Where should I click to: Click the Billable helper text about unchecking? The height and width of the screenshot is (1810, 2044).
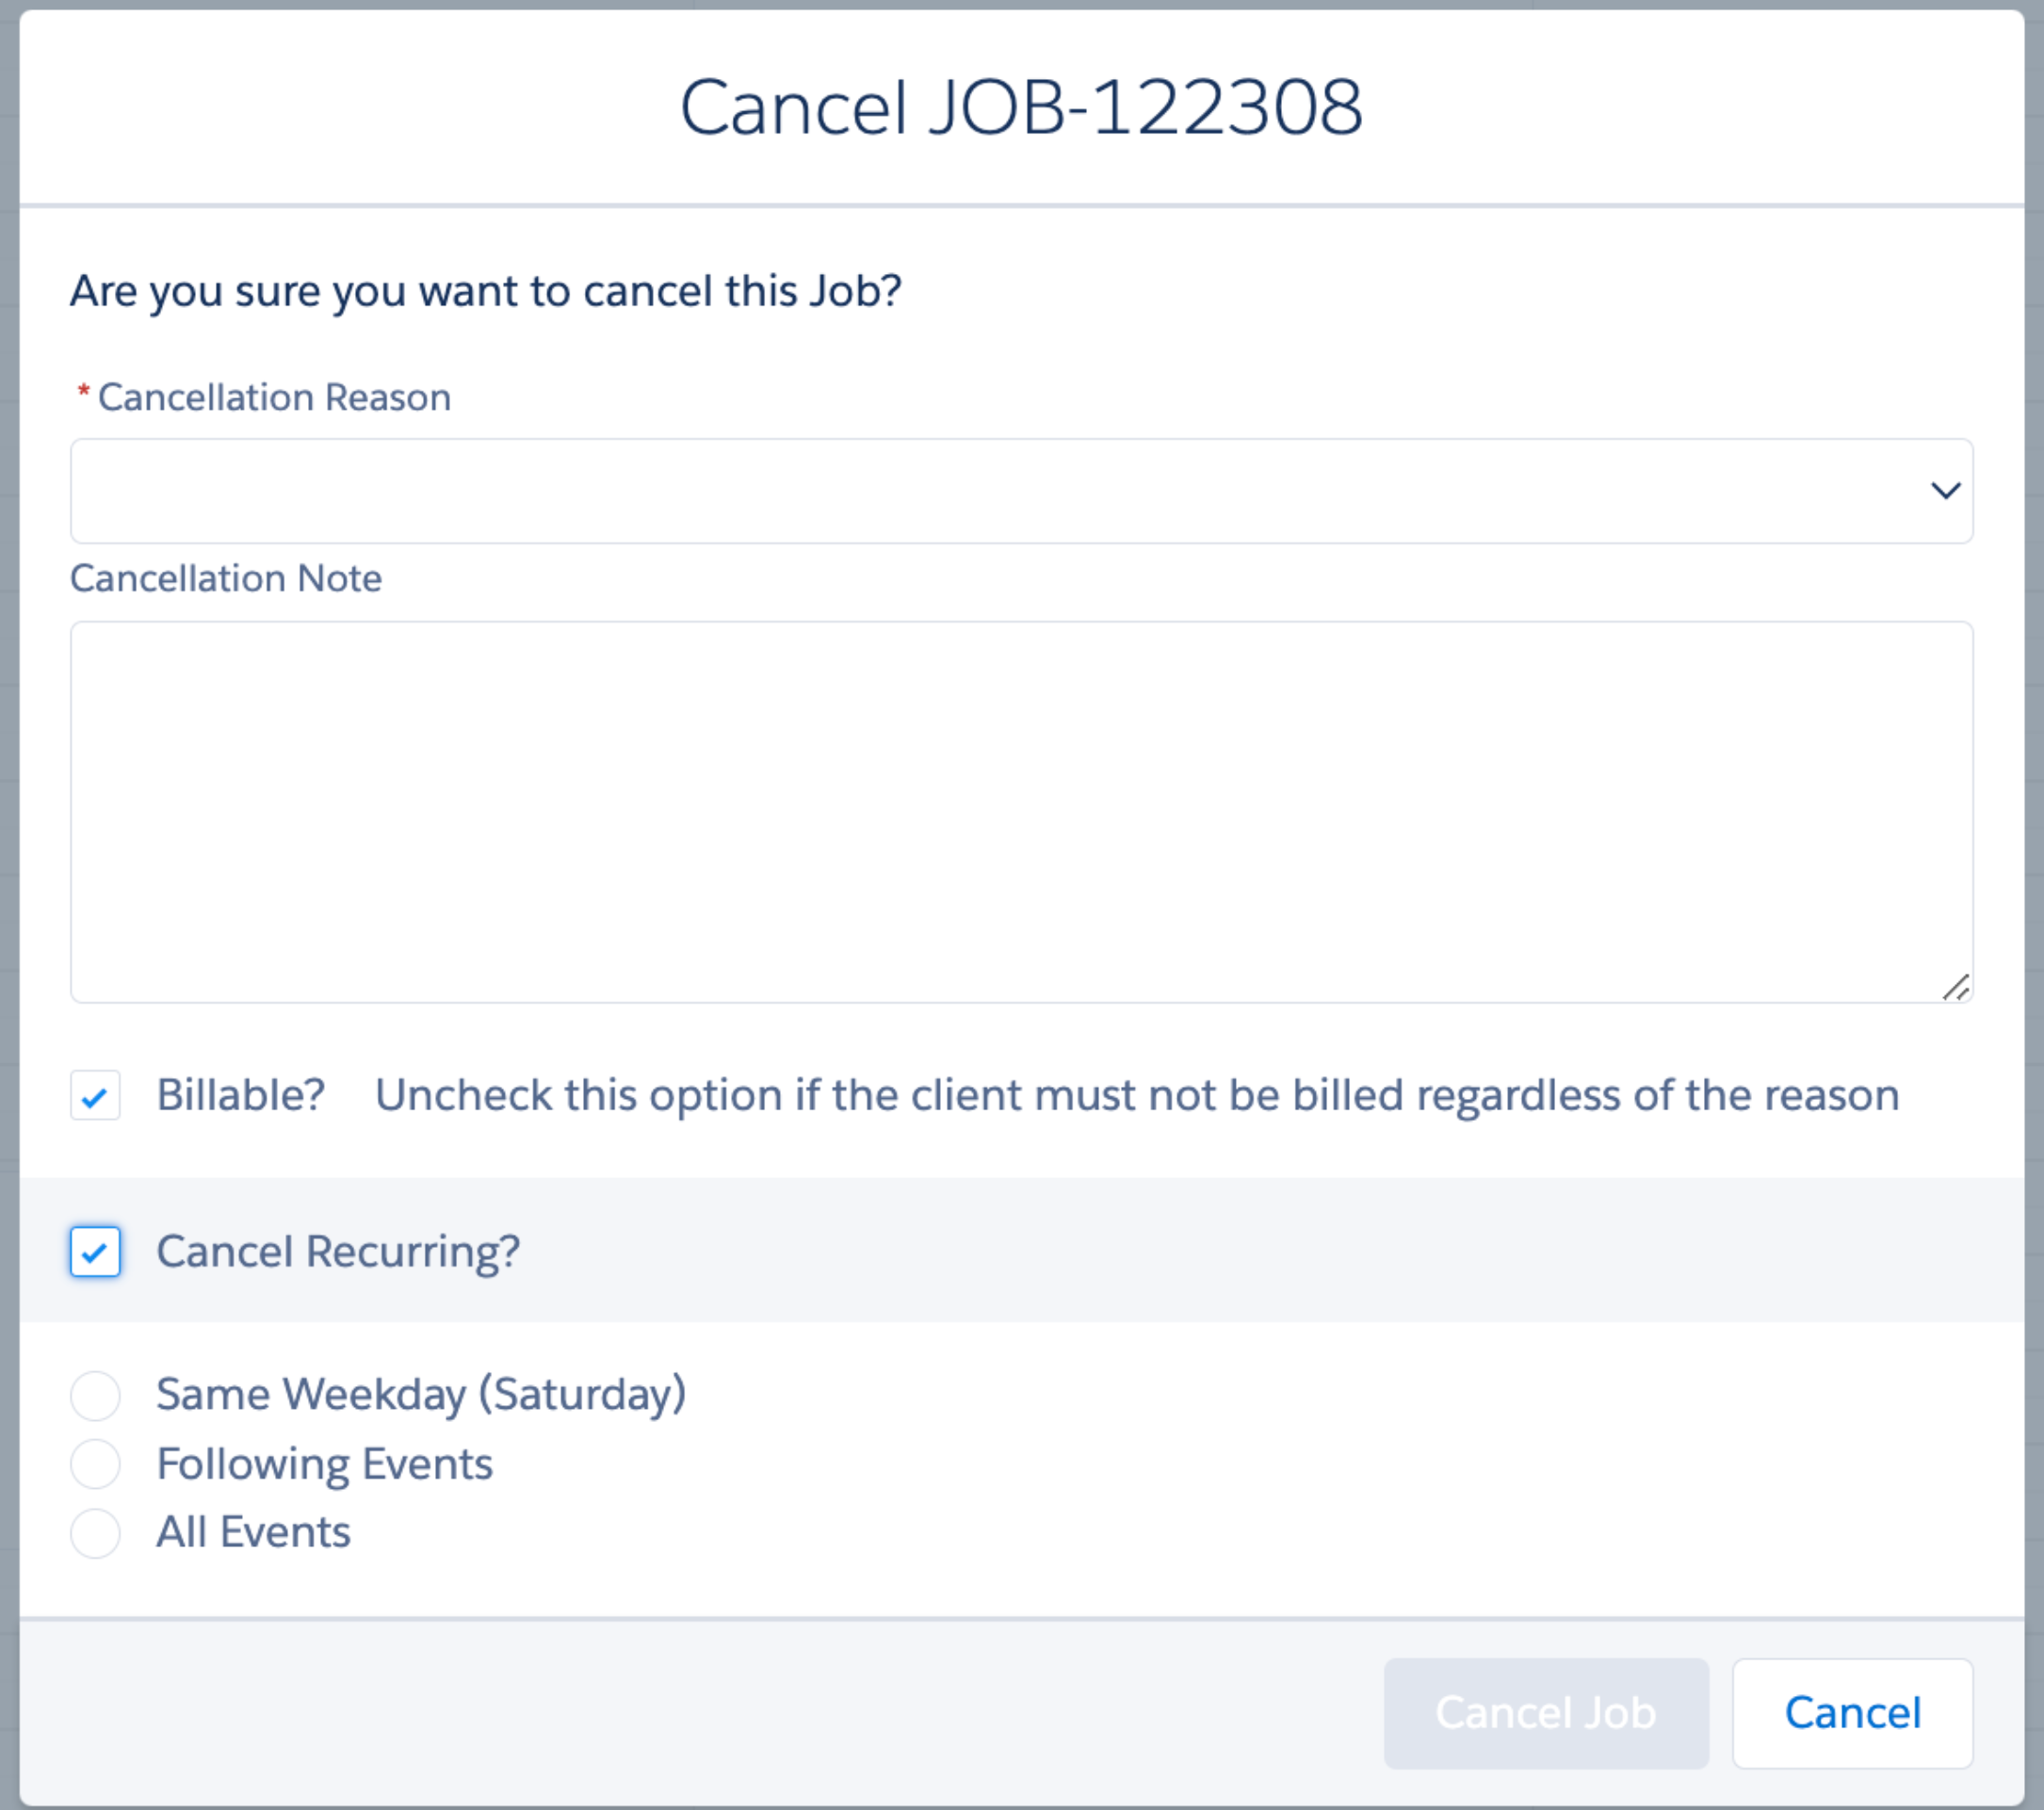pos(1137,1096)
